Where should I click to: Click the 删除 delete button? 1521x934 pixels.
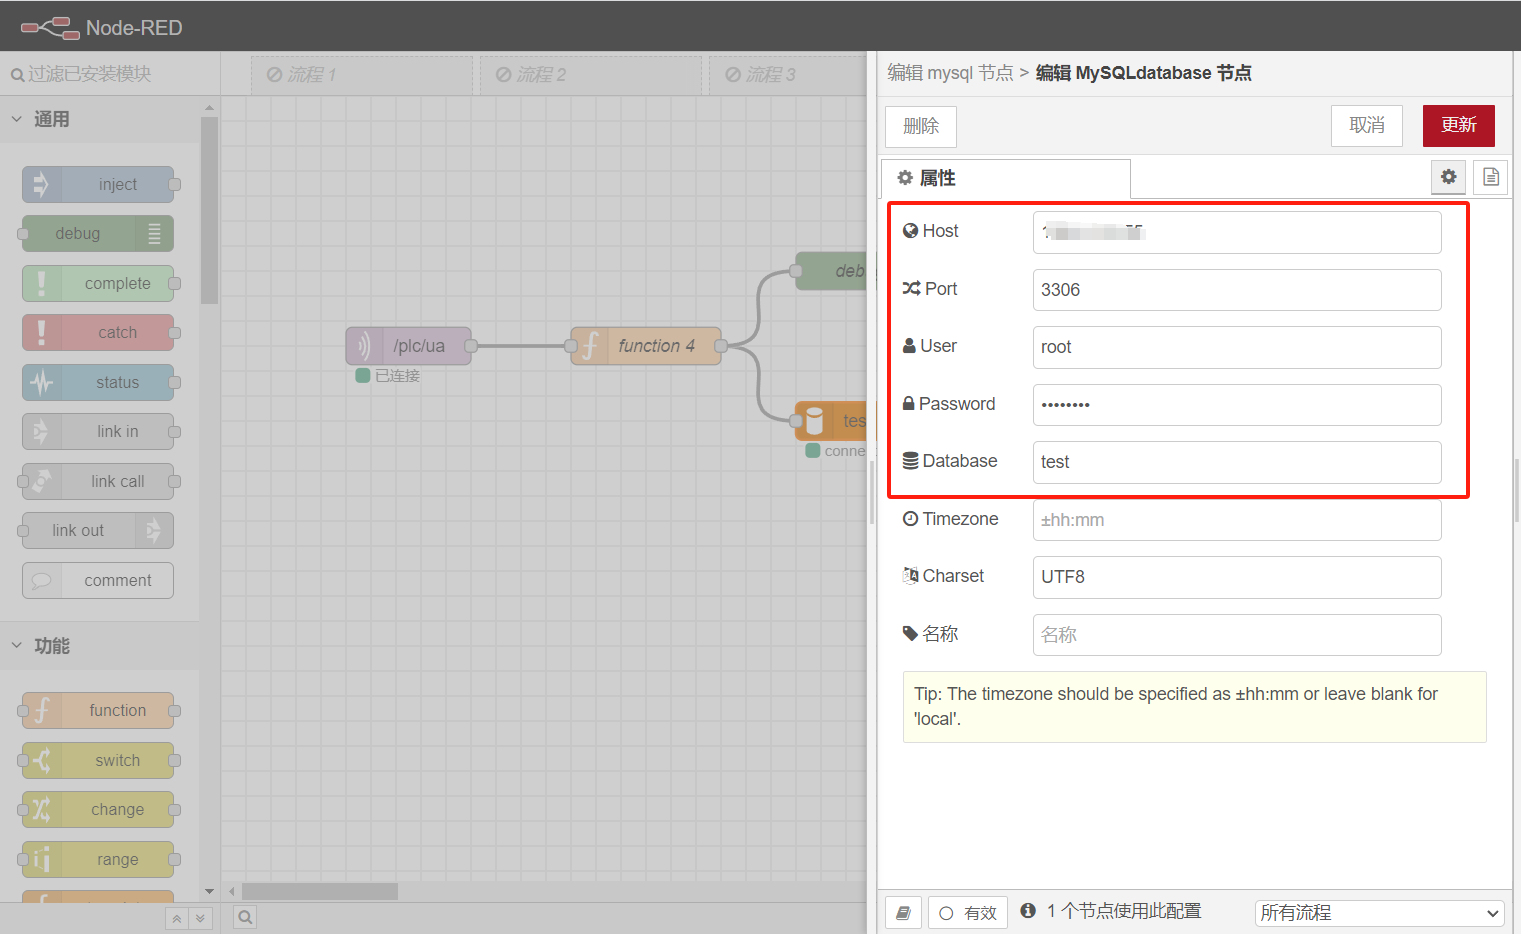point(921,126)
